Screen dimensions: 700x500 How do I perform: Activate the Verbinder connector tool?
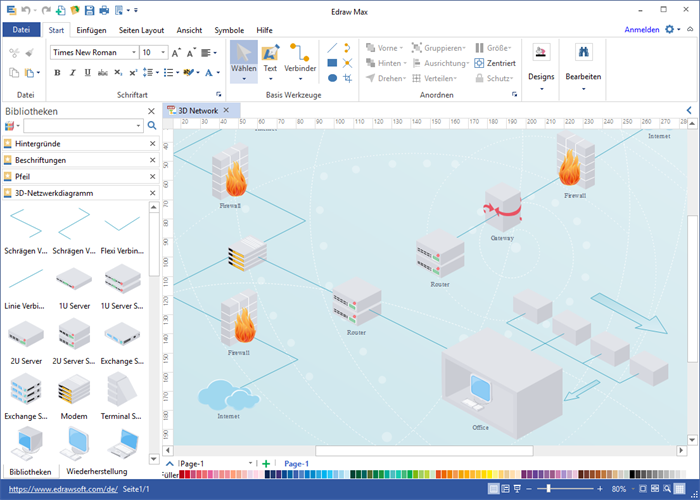(x=300, y=60)
